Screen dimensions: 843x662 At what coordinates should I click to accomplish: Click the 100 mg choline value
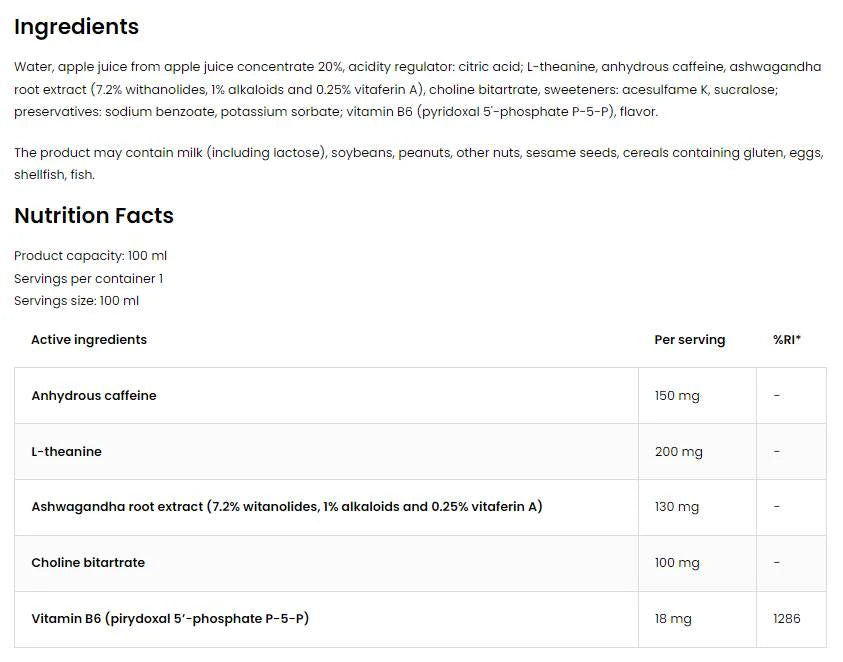677,563
